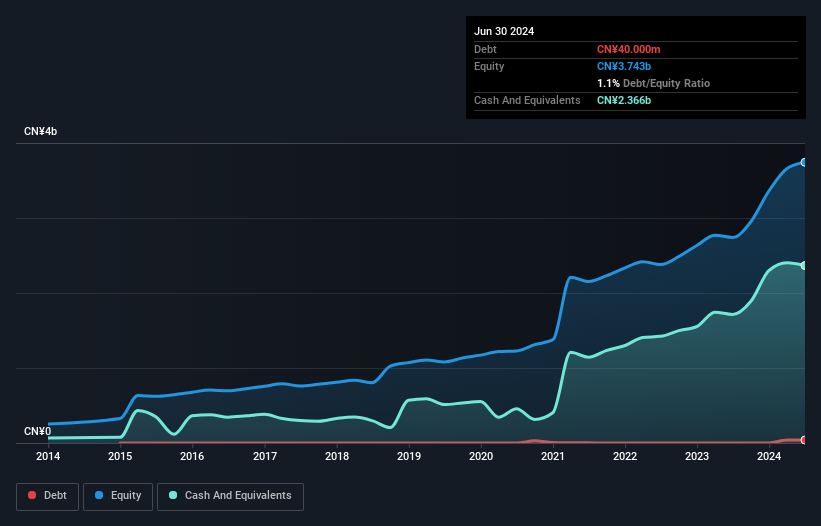Click the teal Cash legend dot
Viewport: 821px width, 526px height.
[173, 495]
